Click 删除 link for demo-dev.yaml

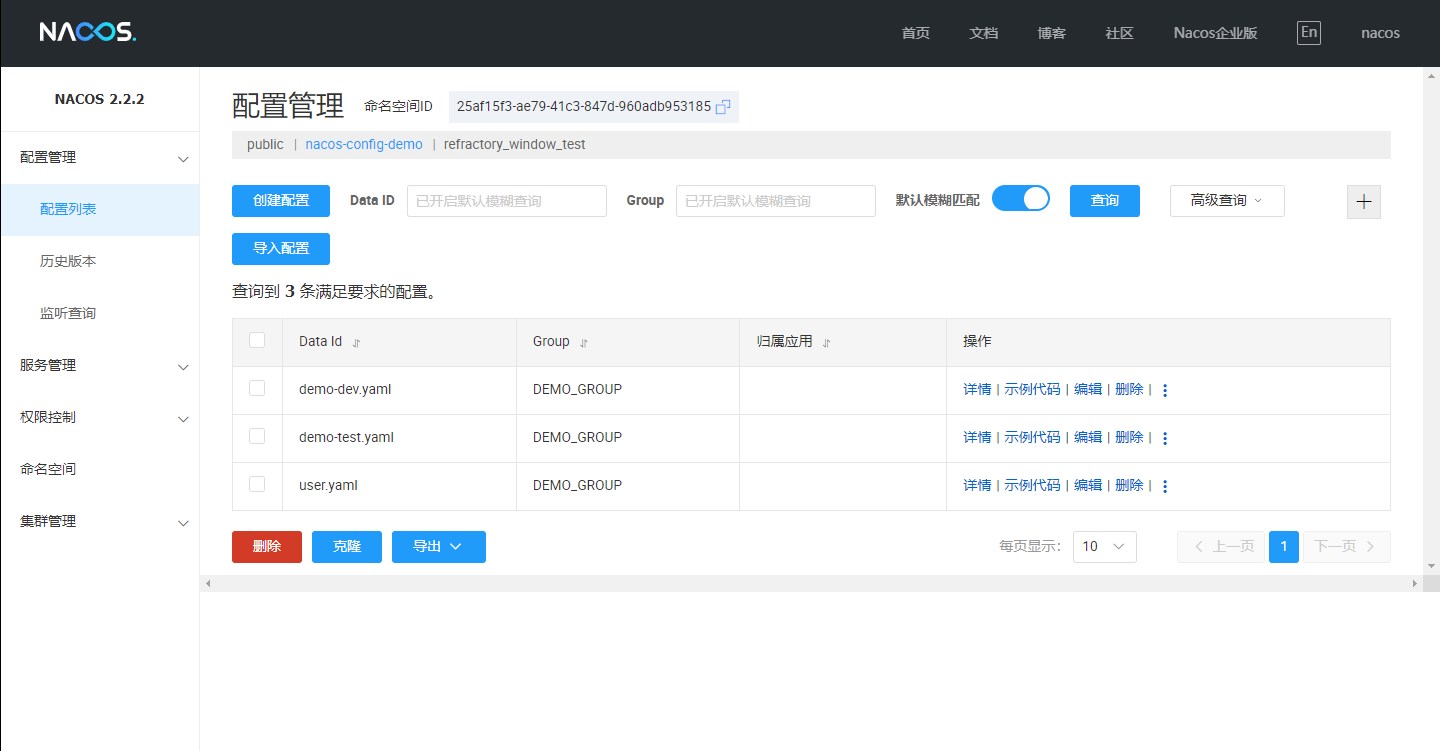pos(1129,389)
